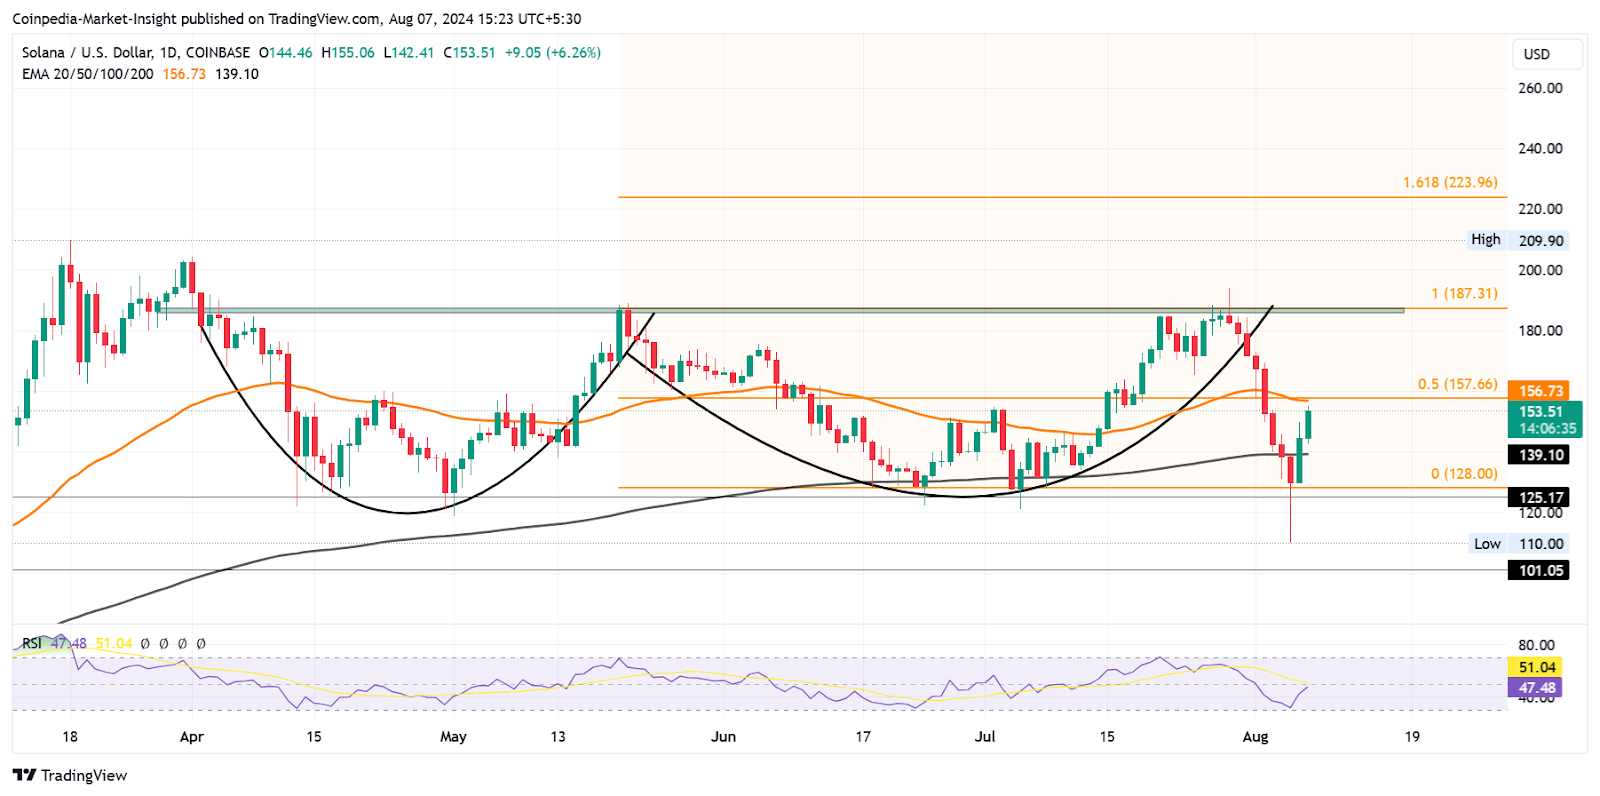The height and width of the screenshot is (796, 1600).
Task: Click the orange 156.73 EMA price tag
Action: click(x=1540, y=391)
